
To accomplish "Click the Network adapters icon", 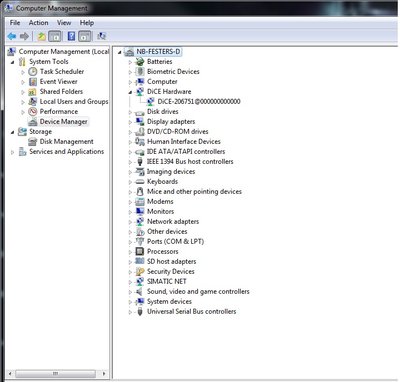I will (140, 222).
